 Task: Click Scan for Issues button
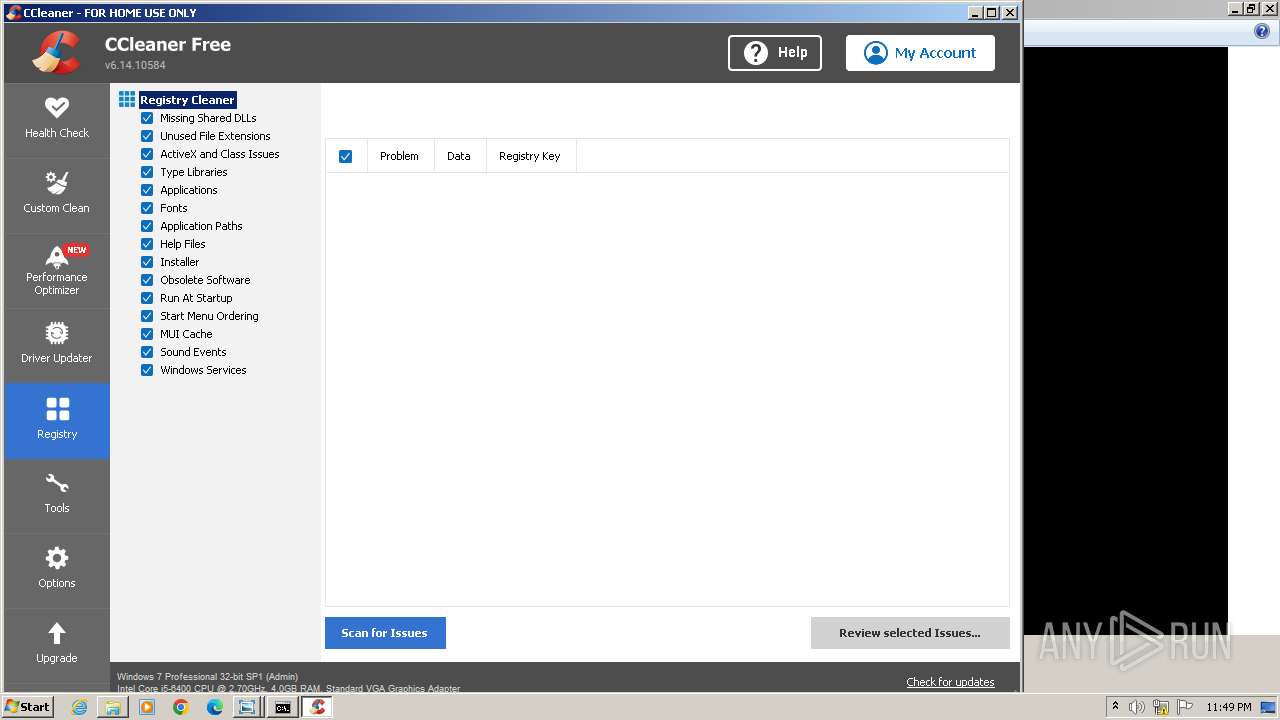point(385,633)
